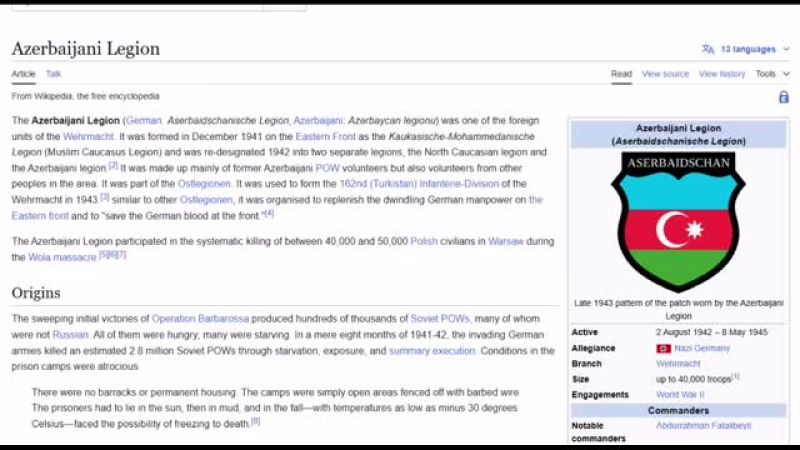Image resolution: width=800 pixels, height=450 pixels.
Task: Follow the Wehrmacht link in first paragraph
Action: [90, 136]
